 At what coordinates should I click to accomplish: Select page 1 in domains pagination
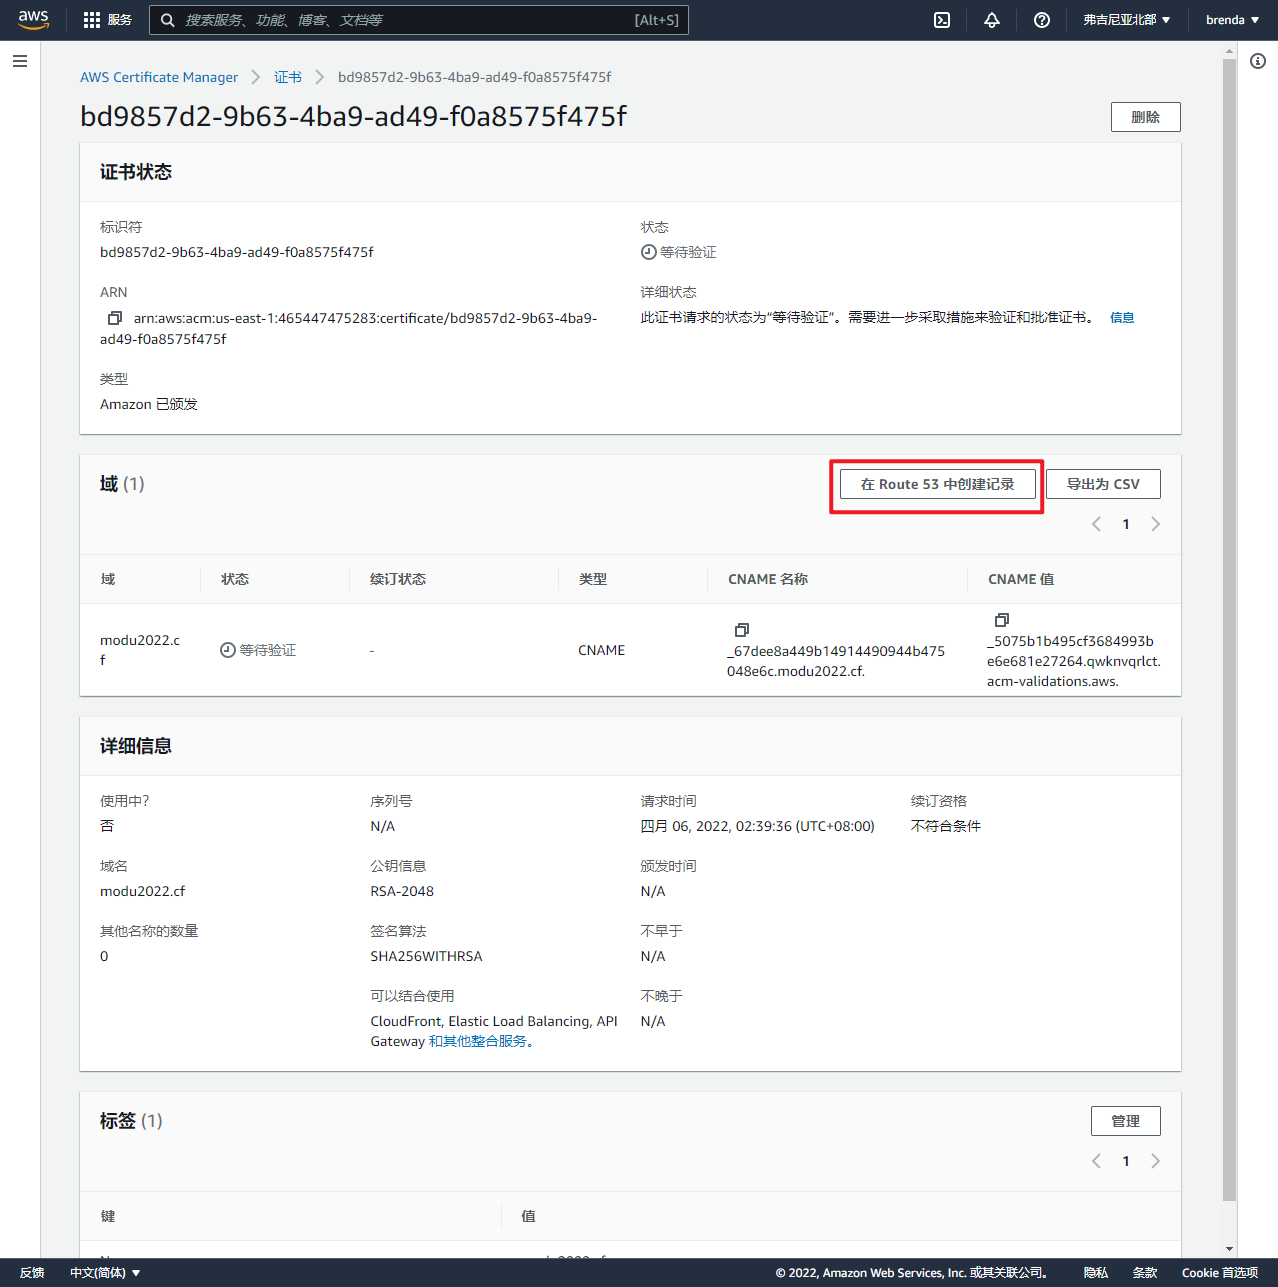click(x=1126, y=524)
